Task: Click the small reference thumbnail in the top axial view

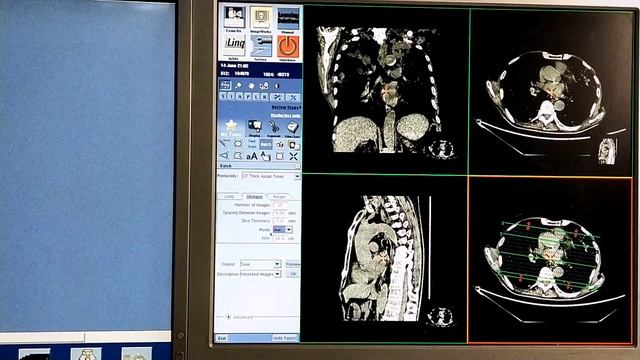Action: click(607, 151)
